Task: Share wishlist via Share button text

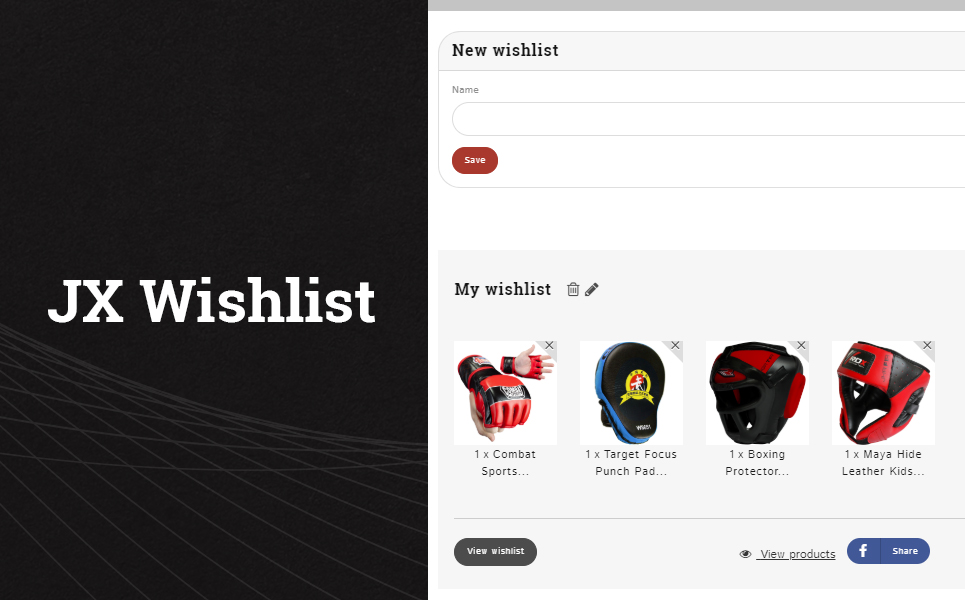Action: click(905, 551)
